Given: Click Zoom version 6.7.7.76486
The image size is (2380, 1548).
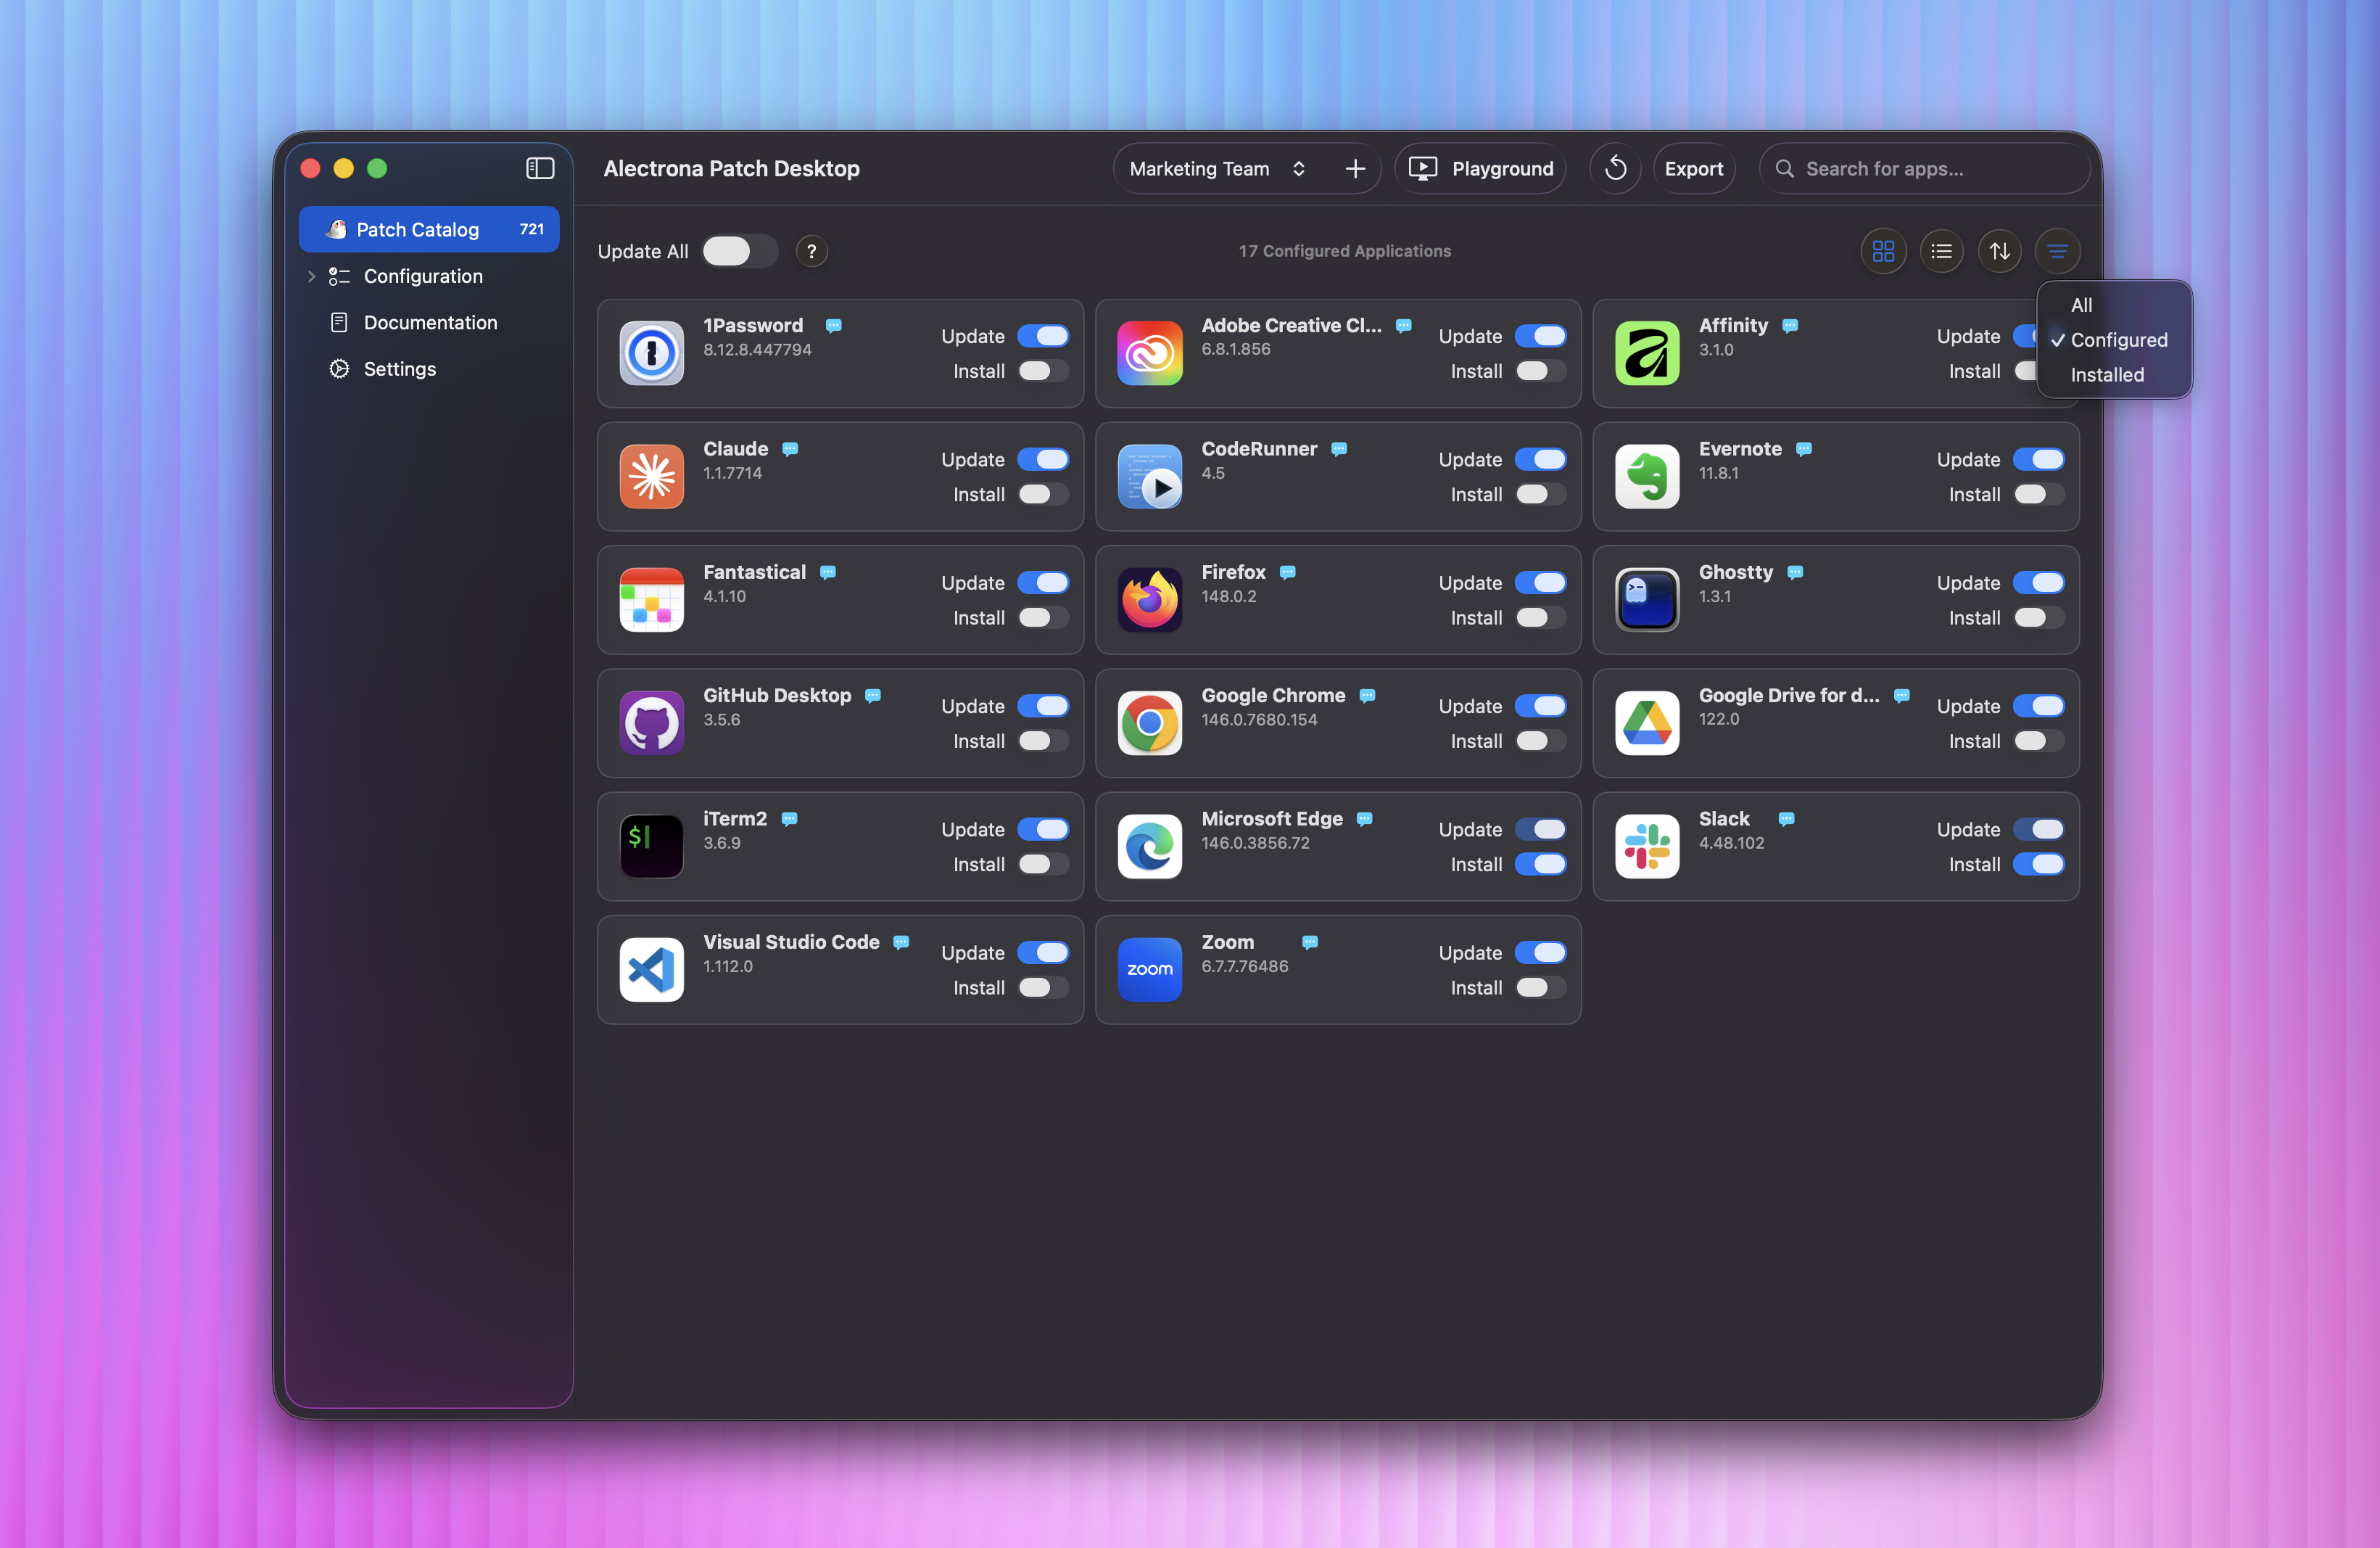Looking at the screenshot, I should 1244,966.
